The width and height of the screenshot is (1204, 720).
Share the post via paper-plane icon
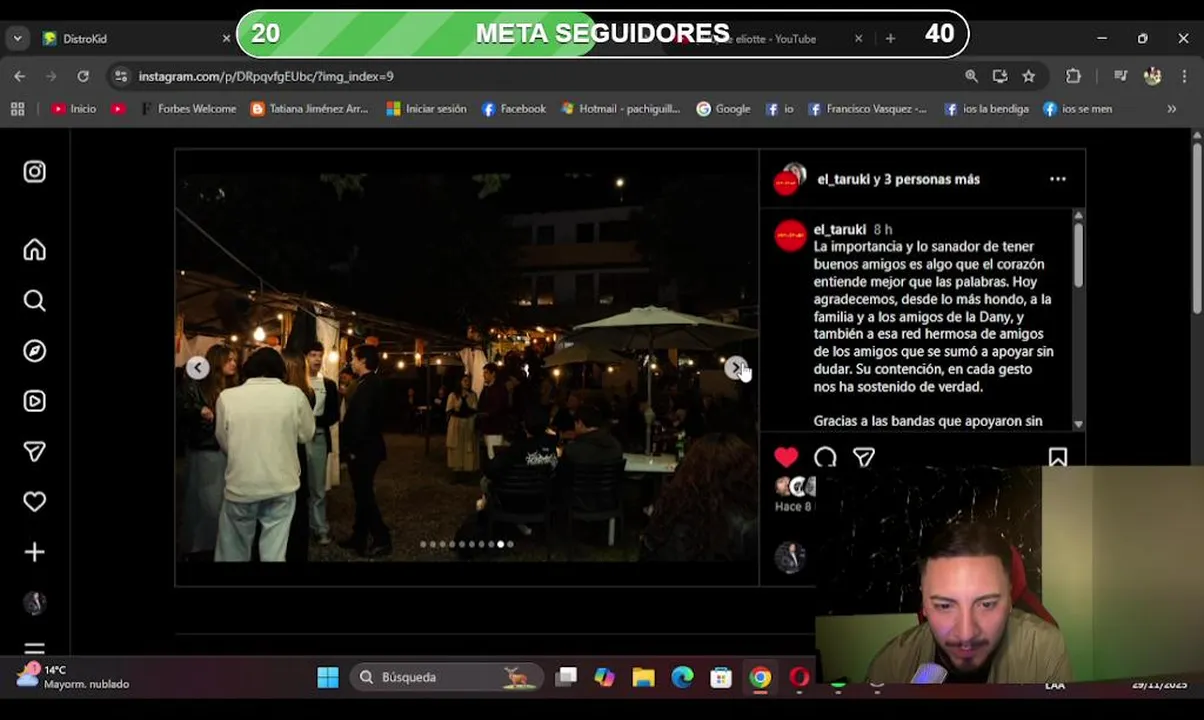[864, 457]
